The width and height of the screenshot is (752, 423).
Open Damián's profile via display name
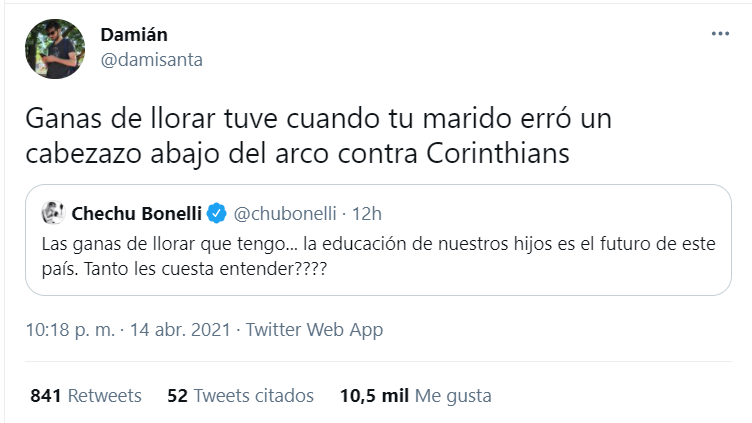click(x=134, y=35)
